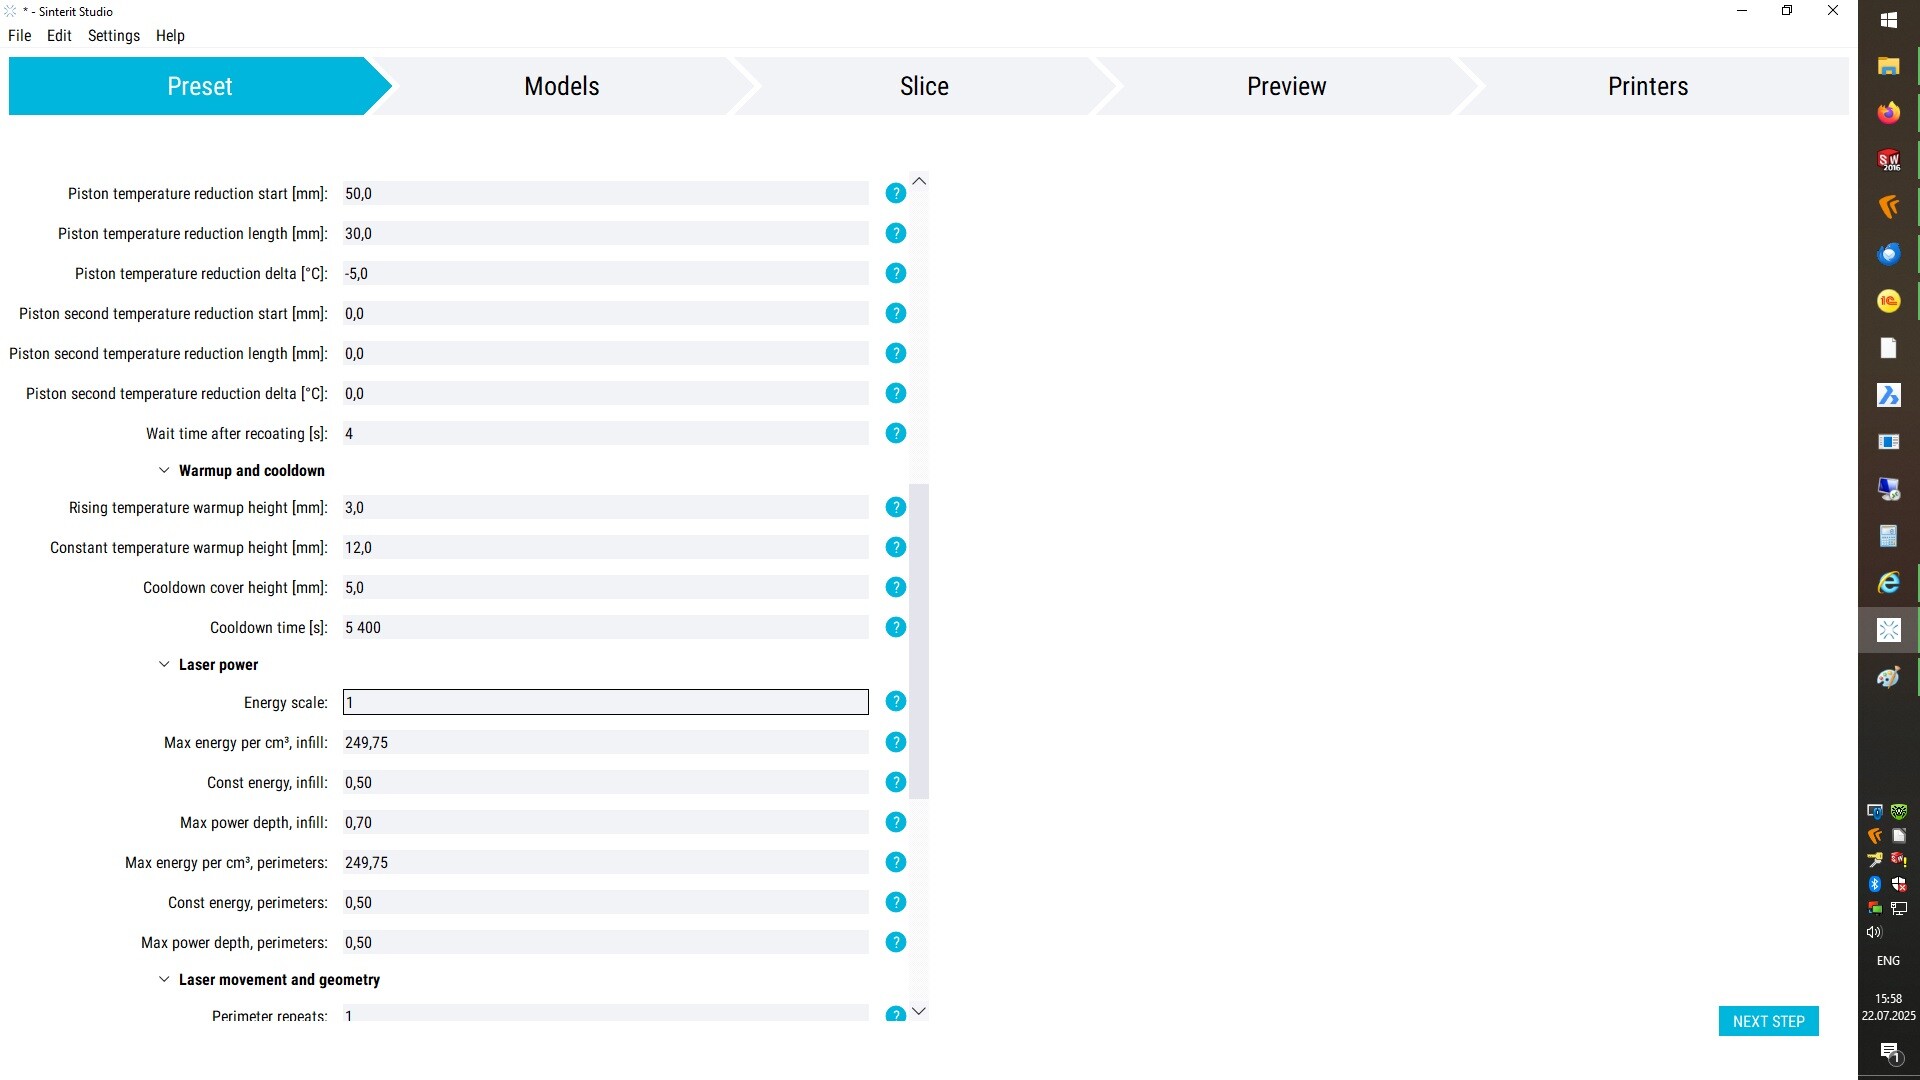The height and width of the screenshot is (1080, 1920).
Task: Open help for Piston temperature reduction delta
Action: coord(895,273)
